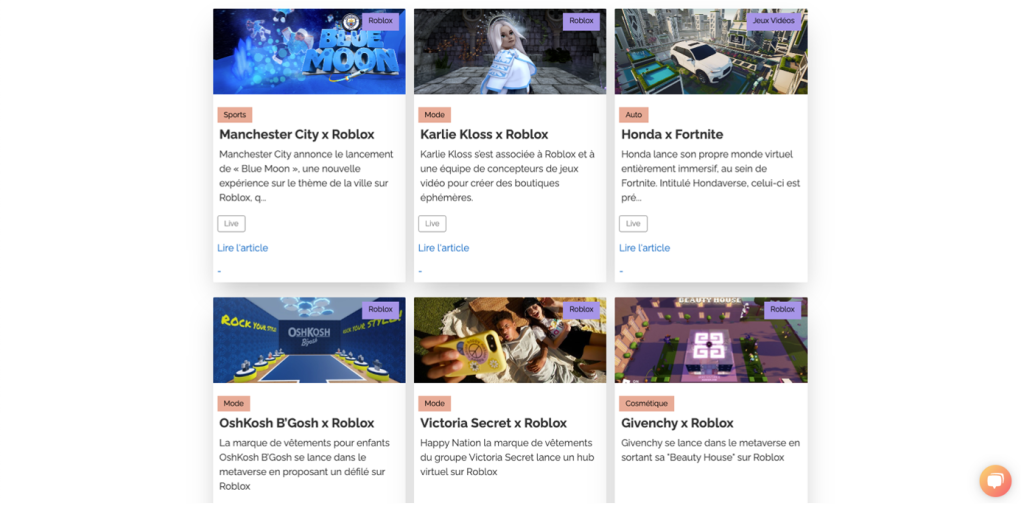1024x506 pixels.
Task: Click Live badge on Karlie Kloss card
Action: 432,223
